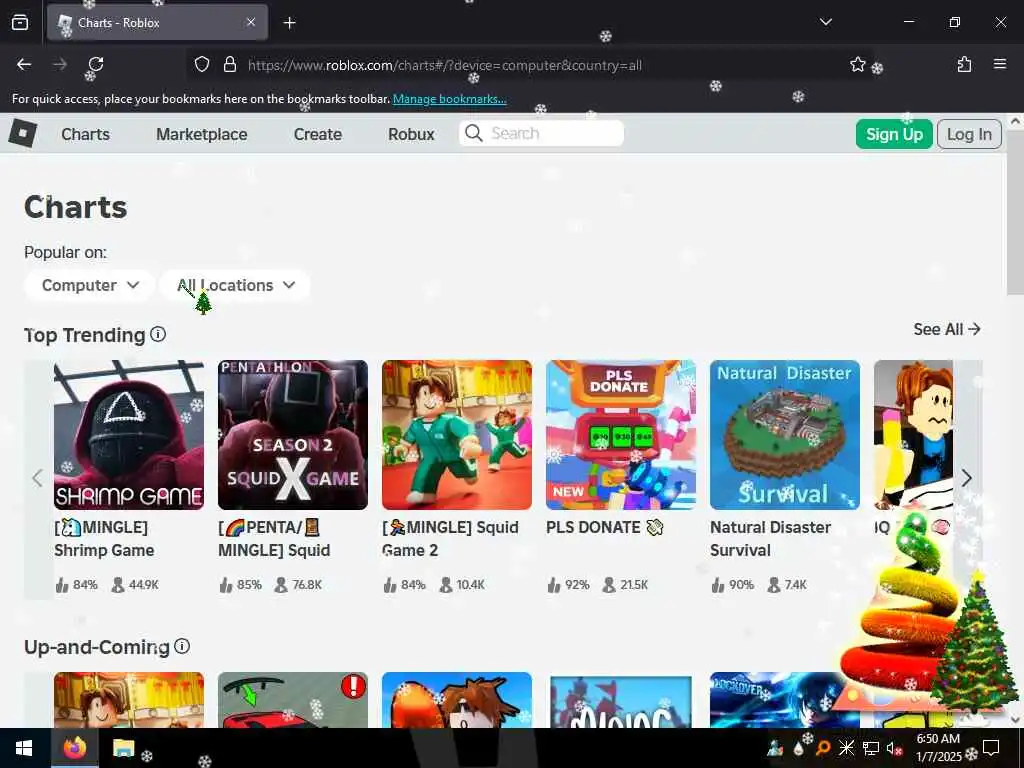The width and height of the screenshot is (1024, 768).
Task: Open the Natural Disaster Survival title link
Action: (x=771, y=539)
